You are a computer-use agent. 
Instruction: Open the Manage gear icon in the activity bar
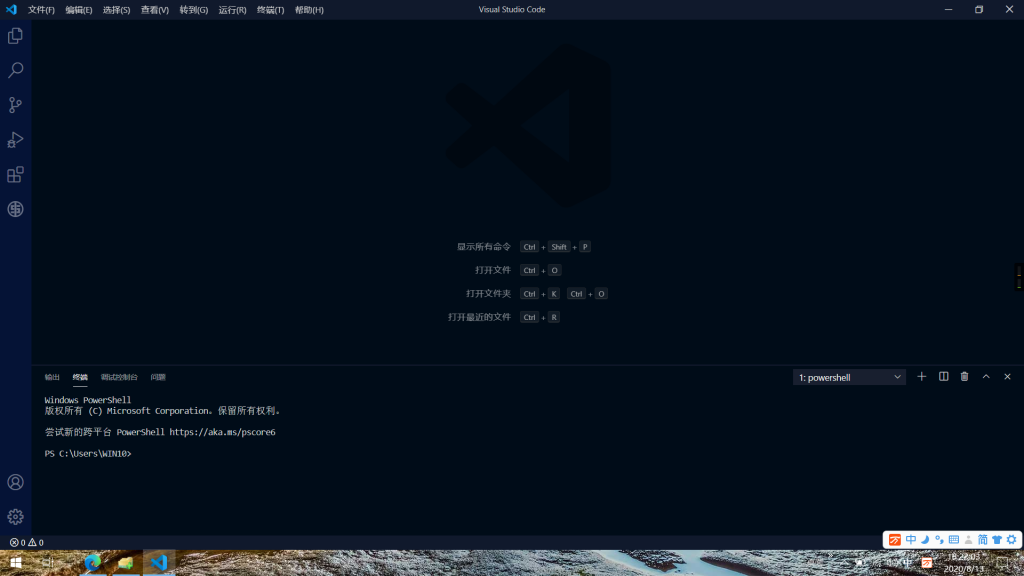click(x=15, y=517)
